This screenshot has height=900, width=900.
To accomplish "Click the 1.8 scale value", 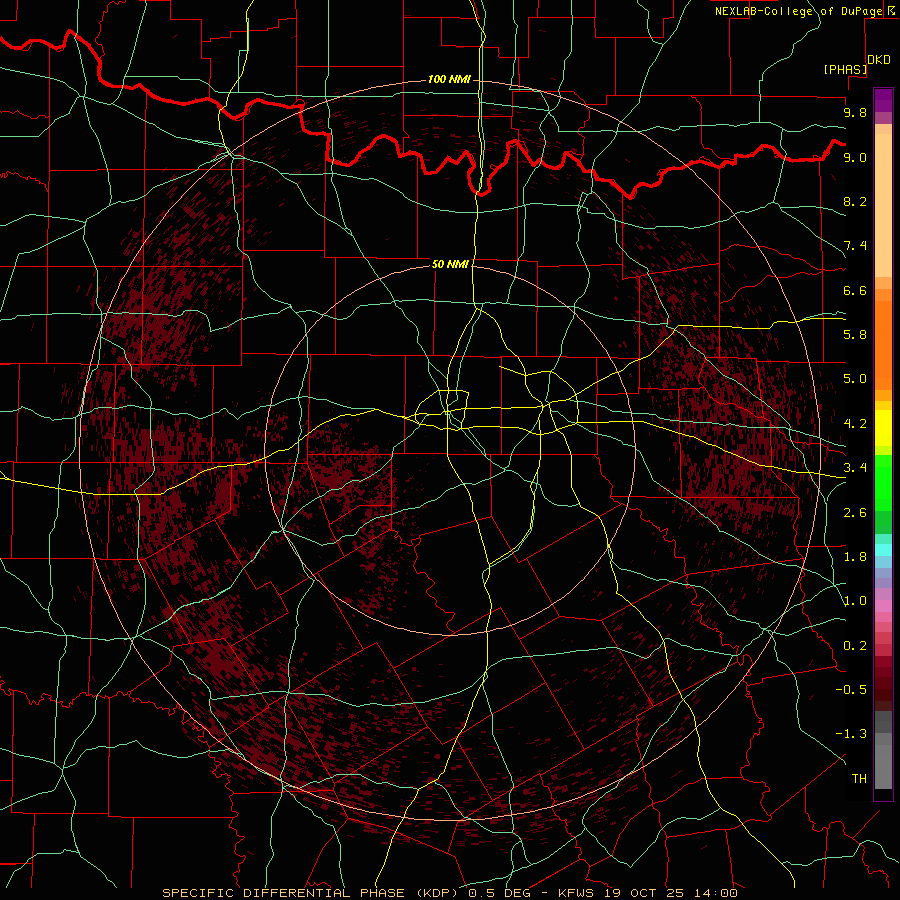I will tap(855, 557).
